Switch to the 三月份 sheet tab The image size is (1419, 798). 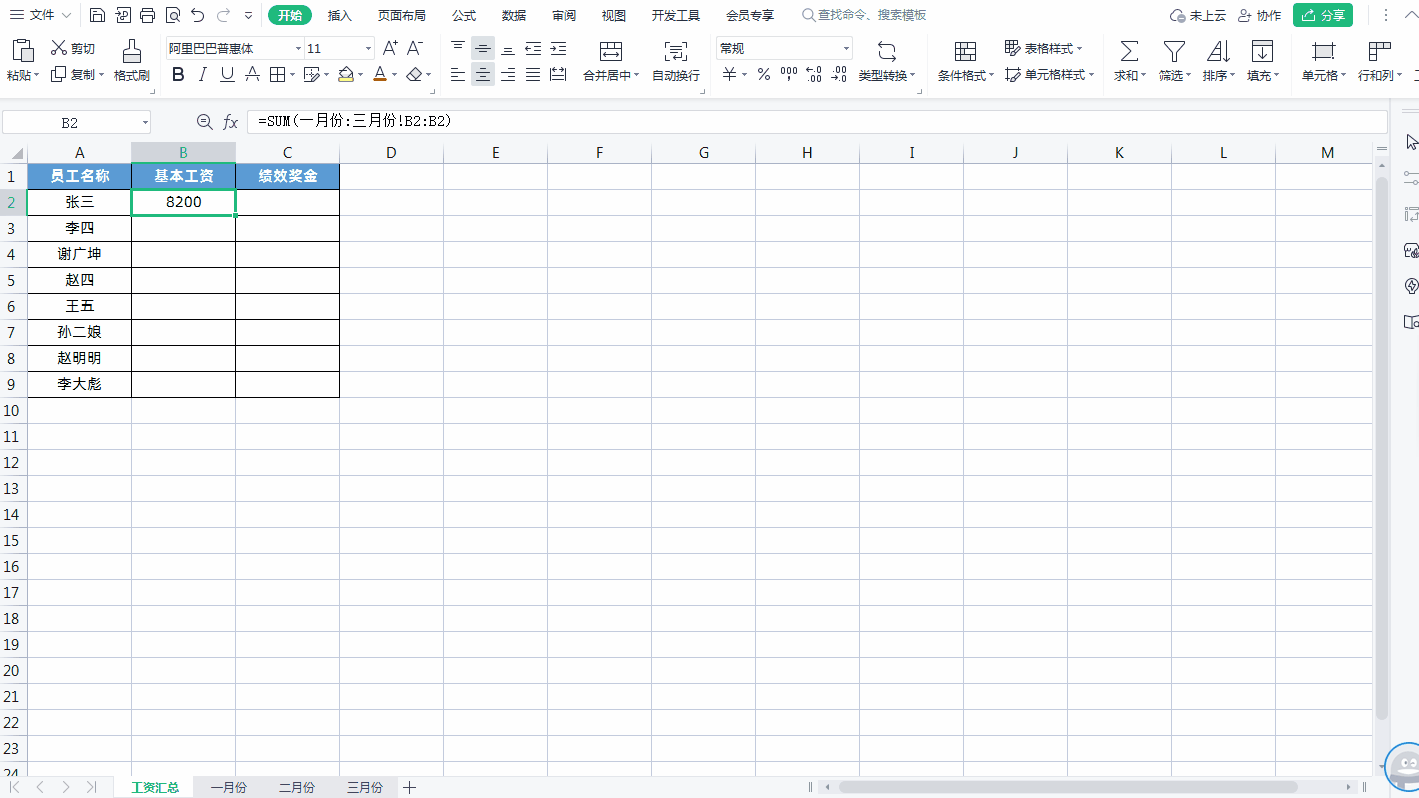pos(364,788)
